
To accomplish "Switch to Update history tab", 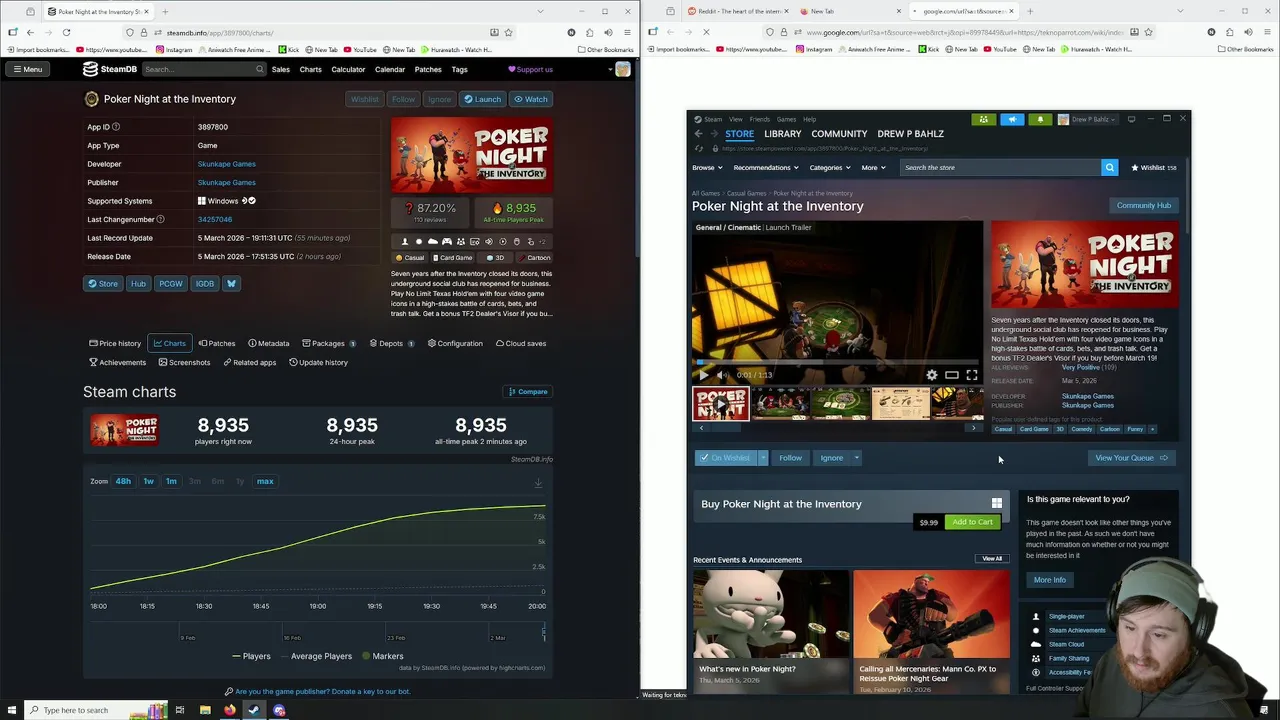I will pyautogui.click(x=318, y=362).
